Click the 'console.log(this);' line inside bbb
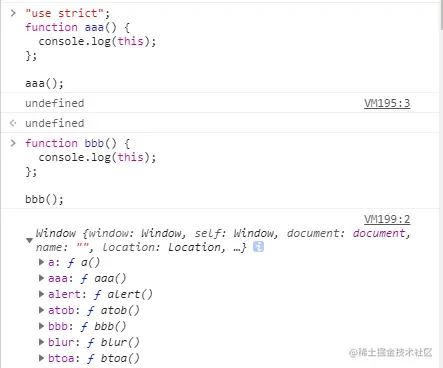Image resolution: width=443 pixels, height=368 pixels. [97, 157]
